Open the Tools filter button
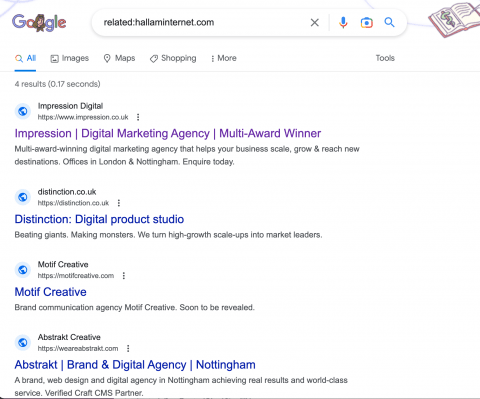Screen dimensions: 480x399 coord(385,58)
